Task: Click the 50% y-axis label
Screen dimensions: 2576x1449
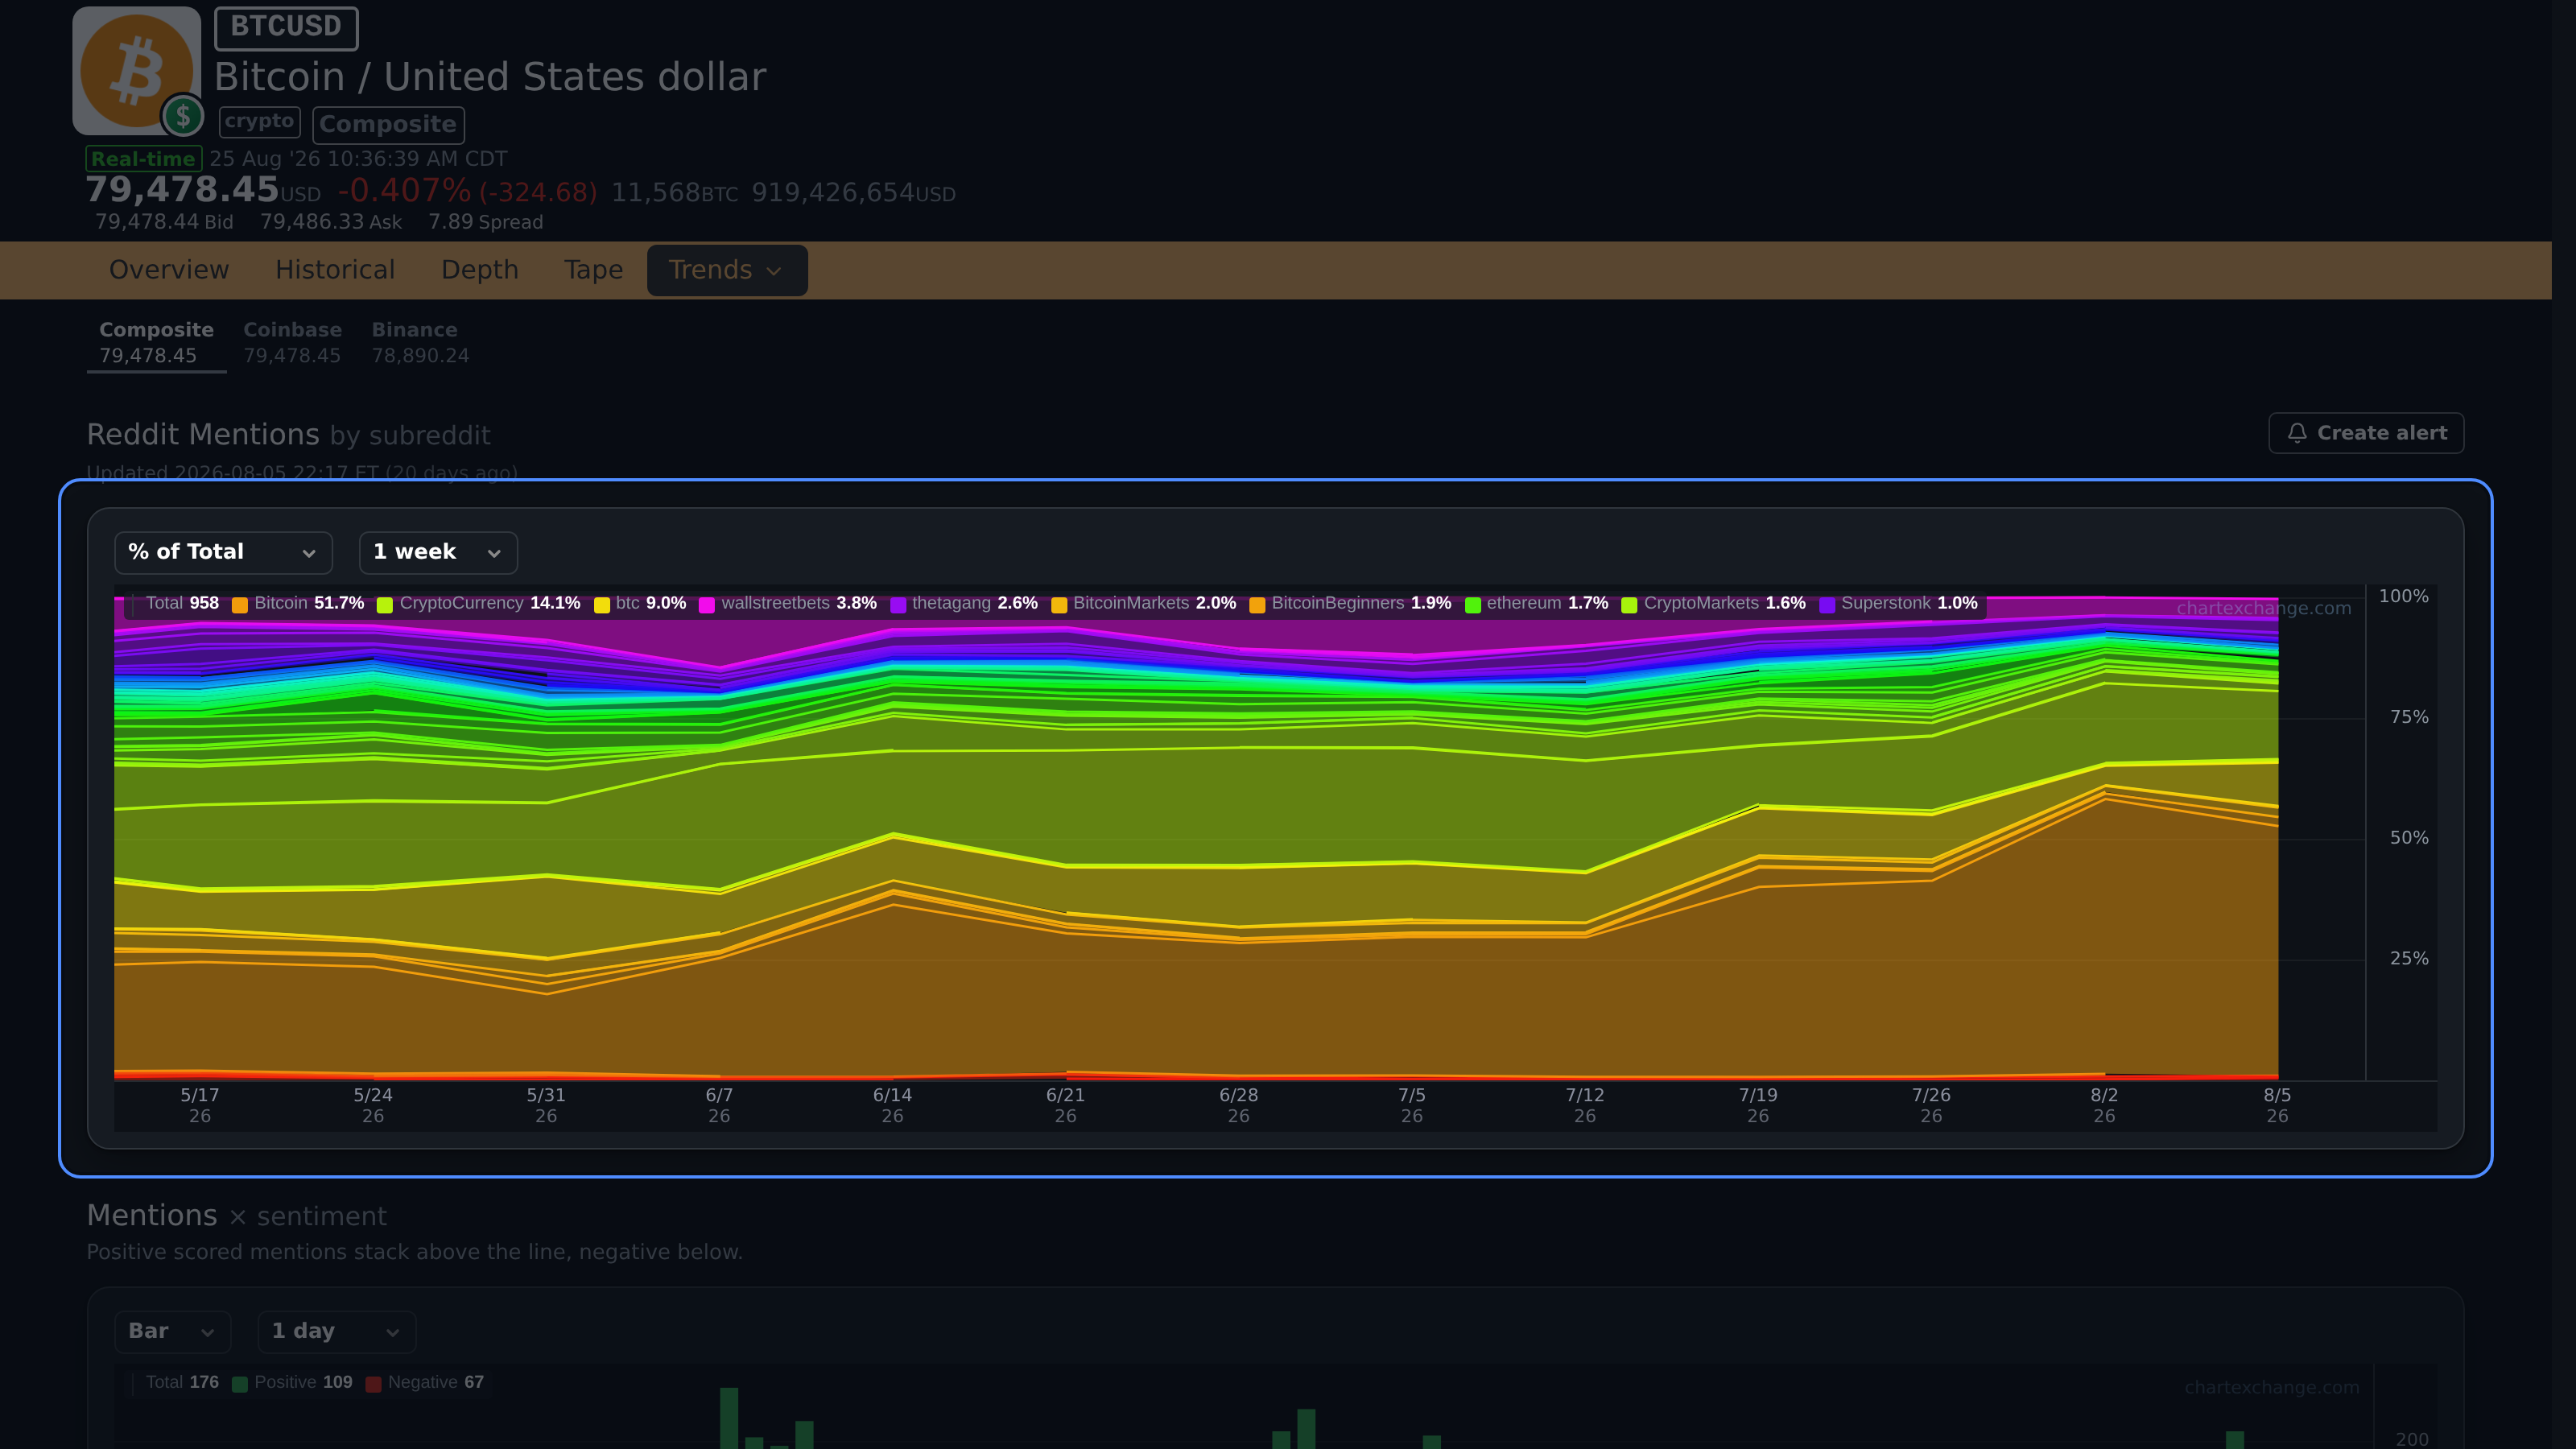Action: point(2409,838)
